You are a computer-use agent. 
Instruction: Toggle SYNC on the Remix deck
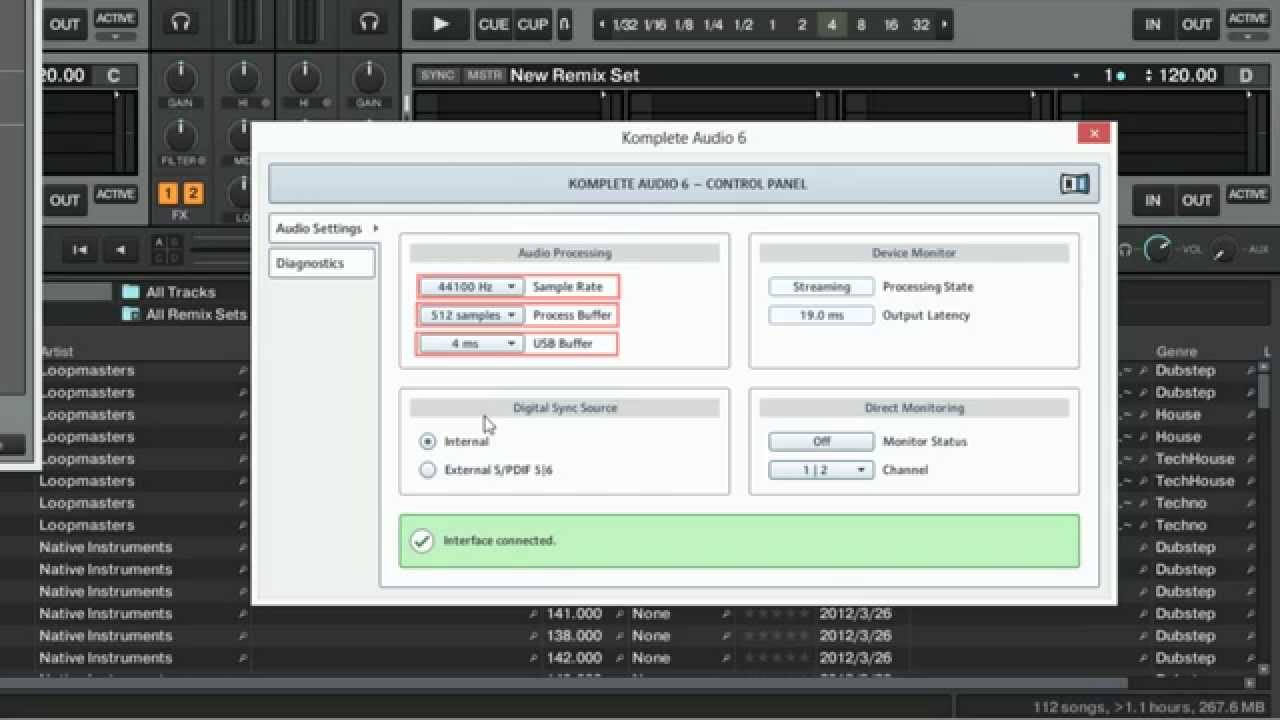click(437, 75)
